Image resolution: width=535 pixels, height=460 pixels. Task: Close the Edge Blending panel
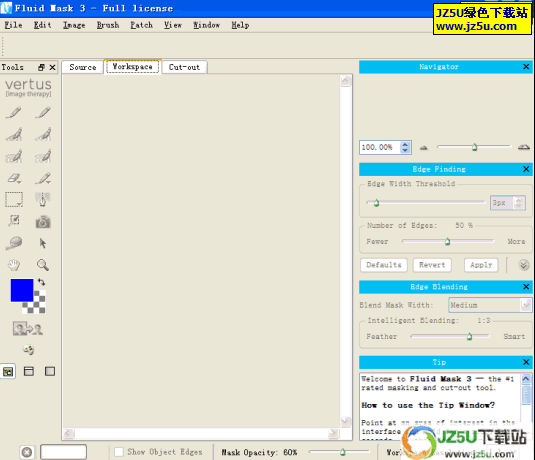coord(526,287)
